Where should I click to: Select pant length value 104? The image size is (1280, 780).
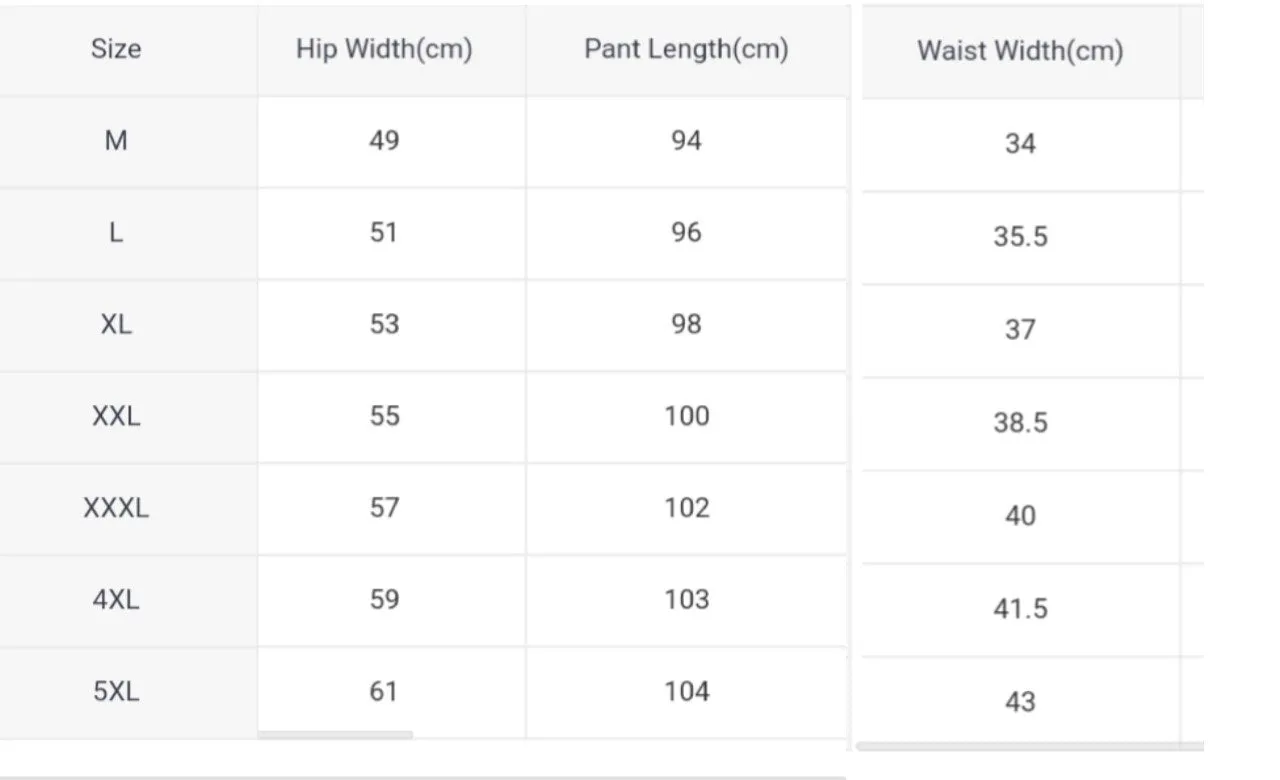tap(686, 692)
